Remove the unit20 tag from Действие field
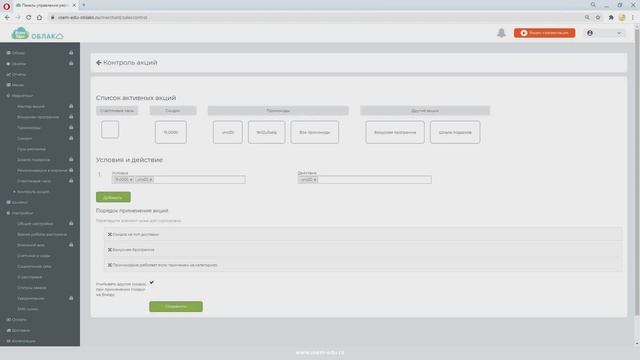This screenshot has height=360, width=640. (315, 180)
